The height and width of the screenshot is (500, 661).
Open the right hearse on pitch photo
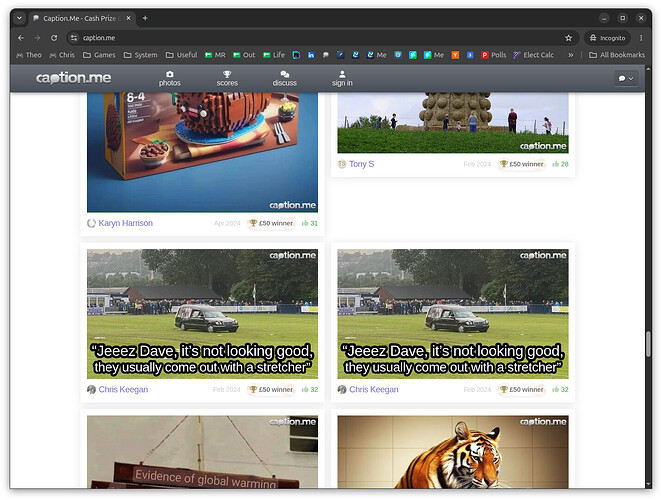pyautogui.click(x=453, y=314)
